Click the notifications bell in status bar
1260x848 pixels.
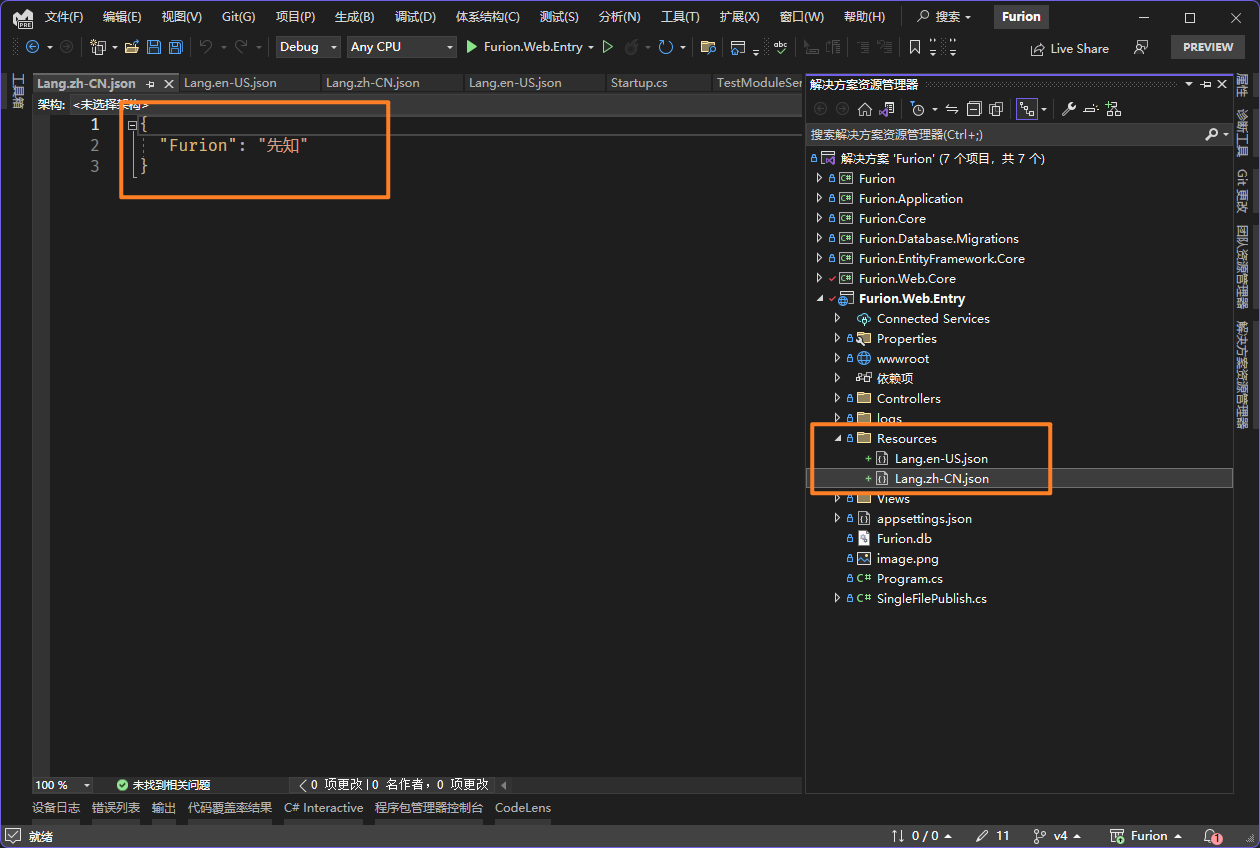(x=1212, y=836)
